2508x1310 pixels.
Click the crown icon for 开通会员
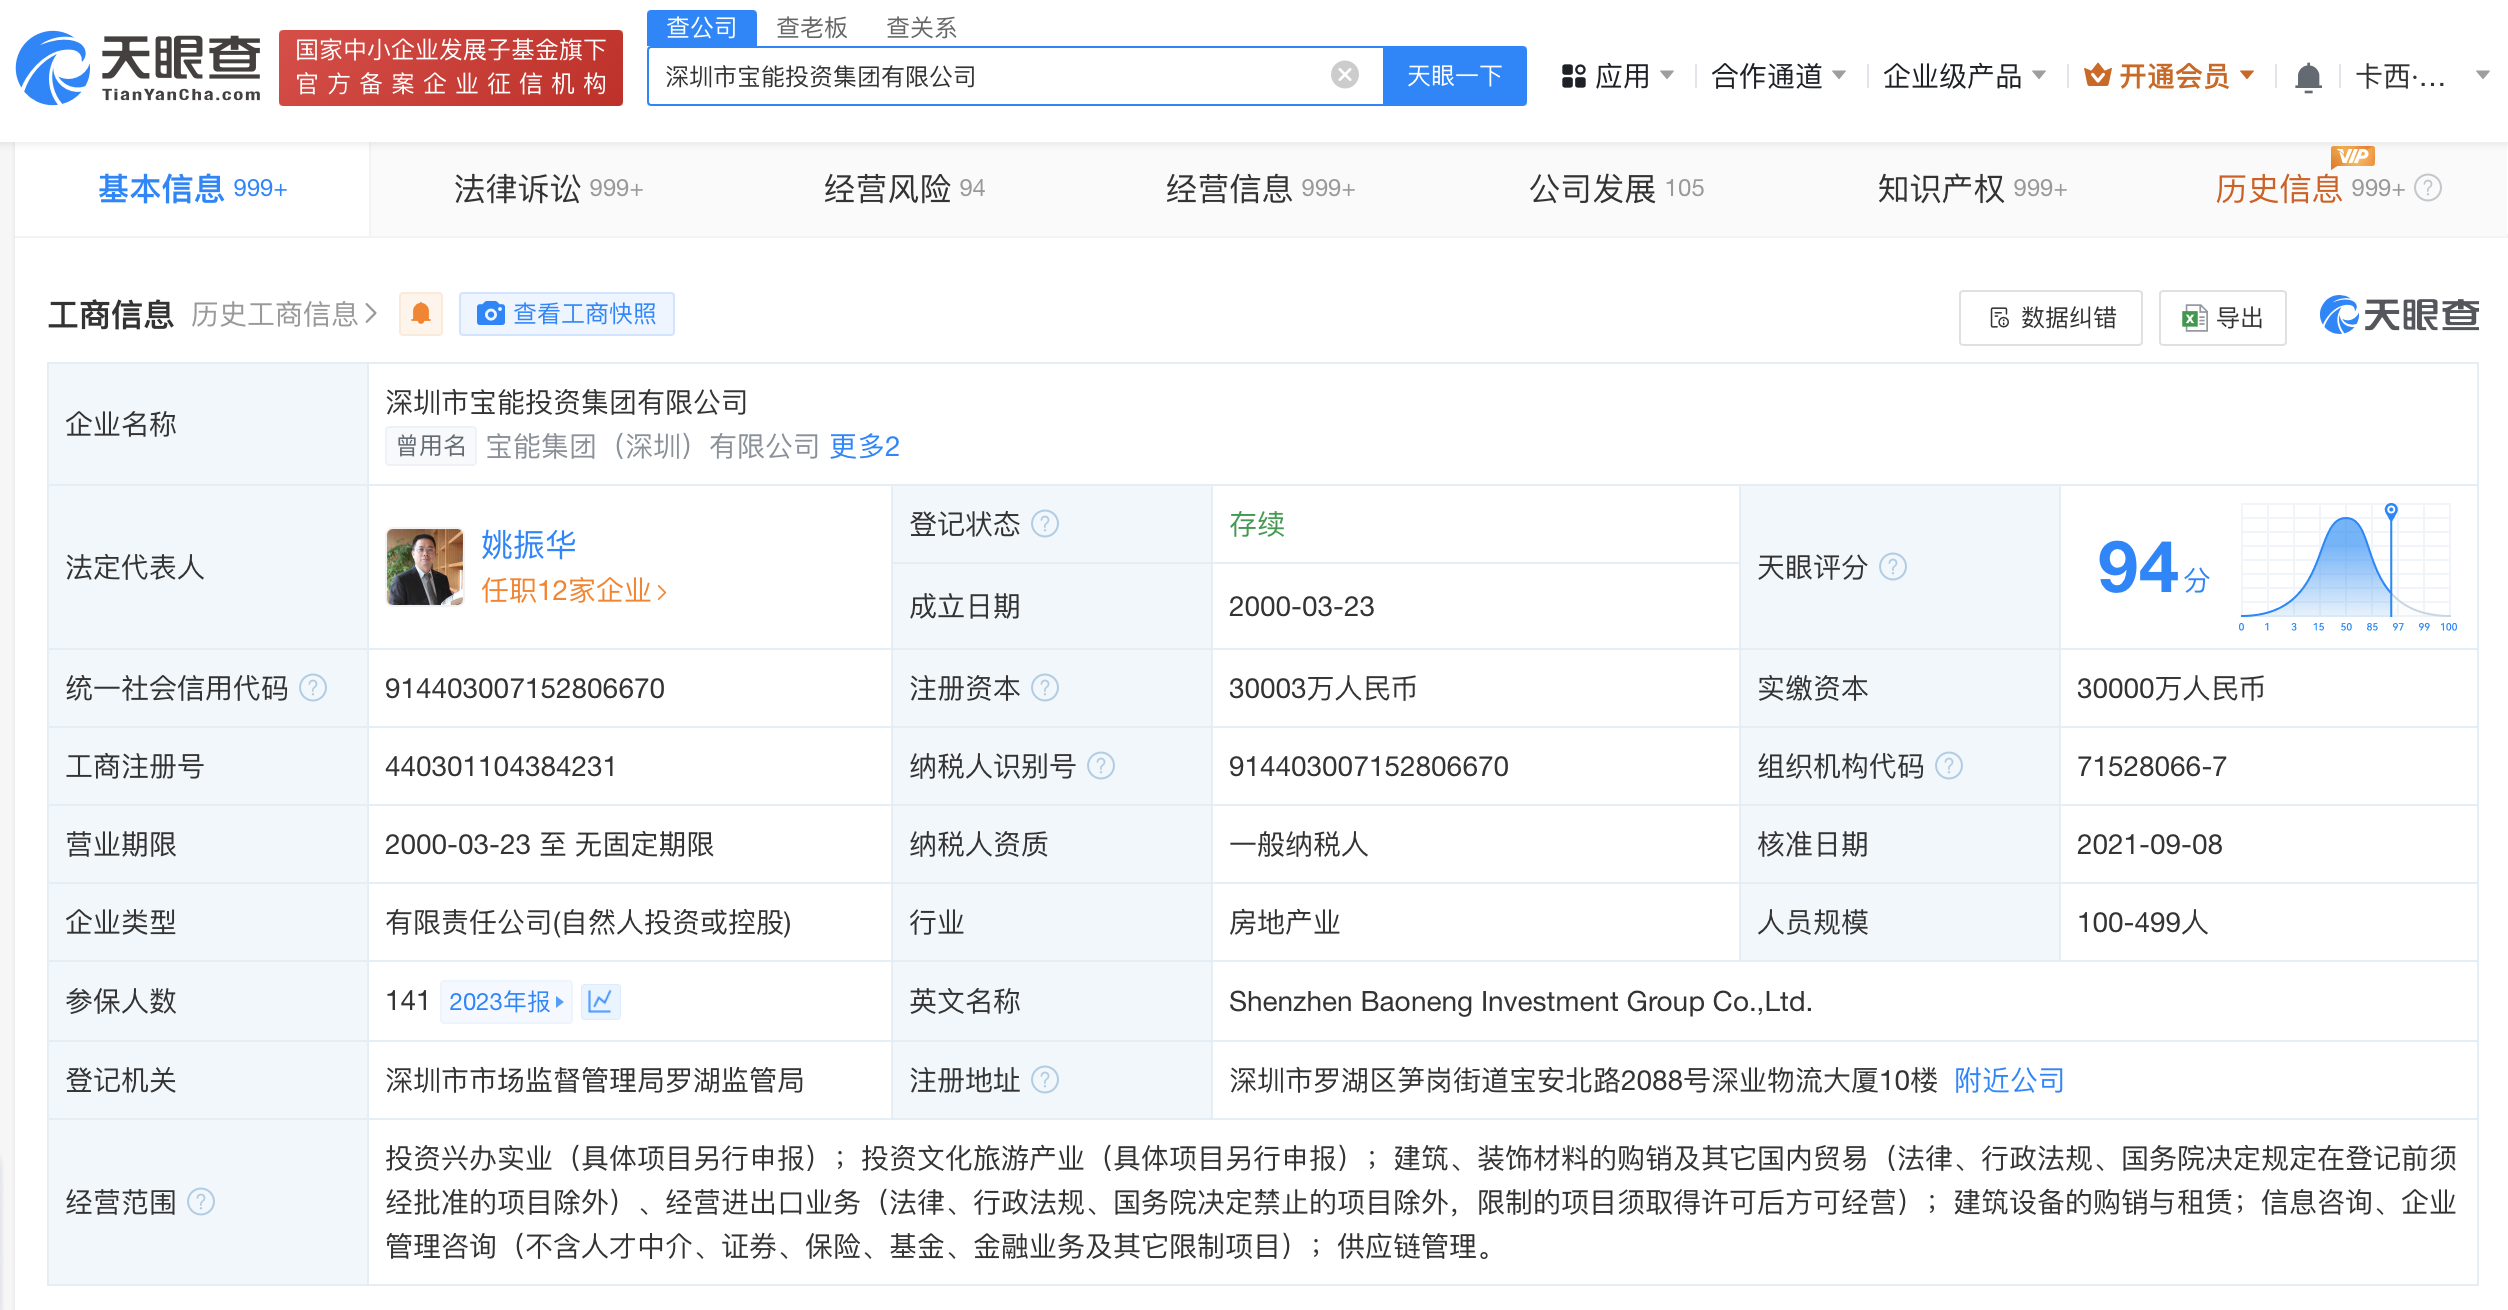point(2098,75)
